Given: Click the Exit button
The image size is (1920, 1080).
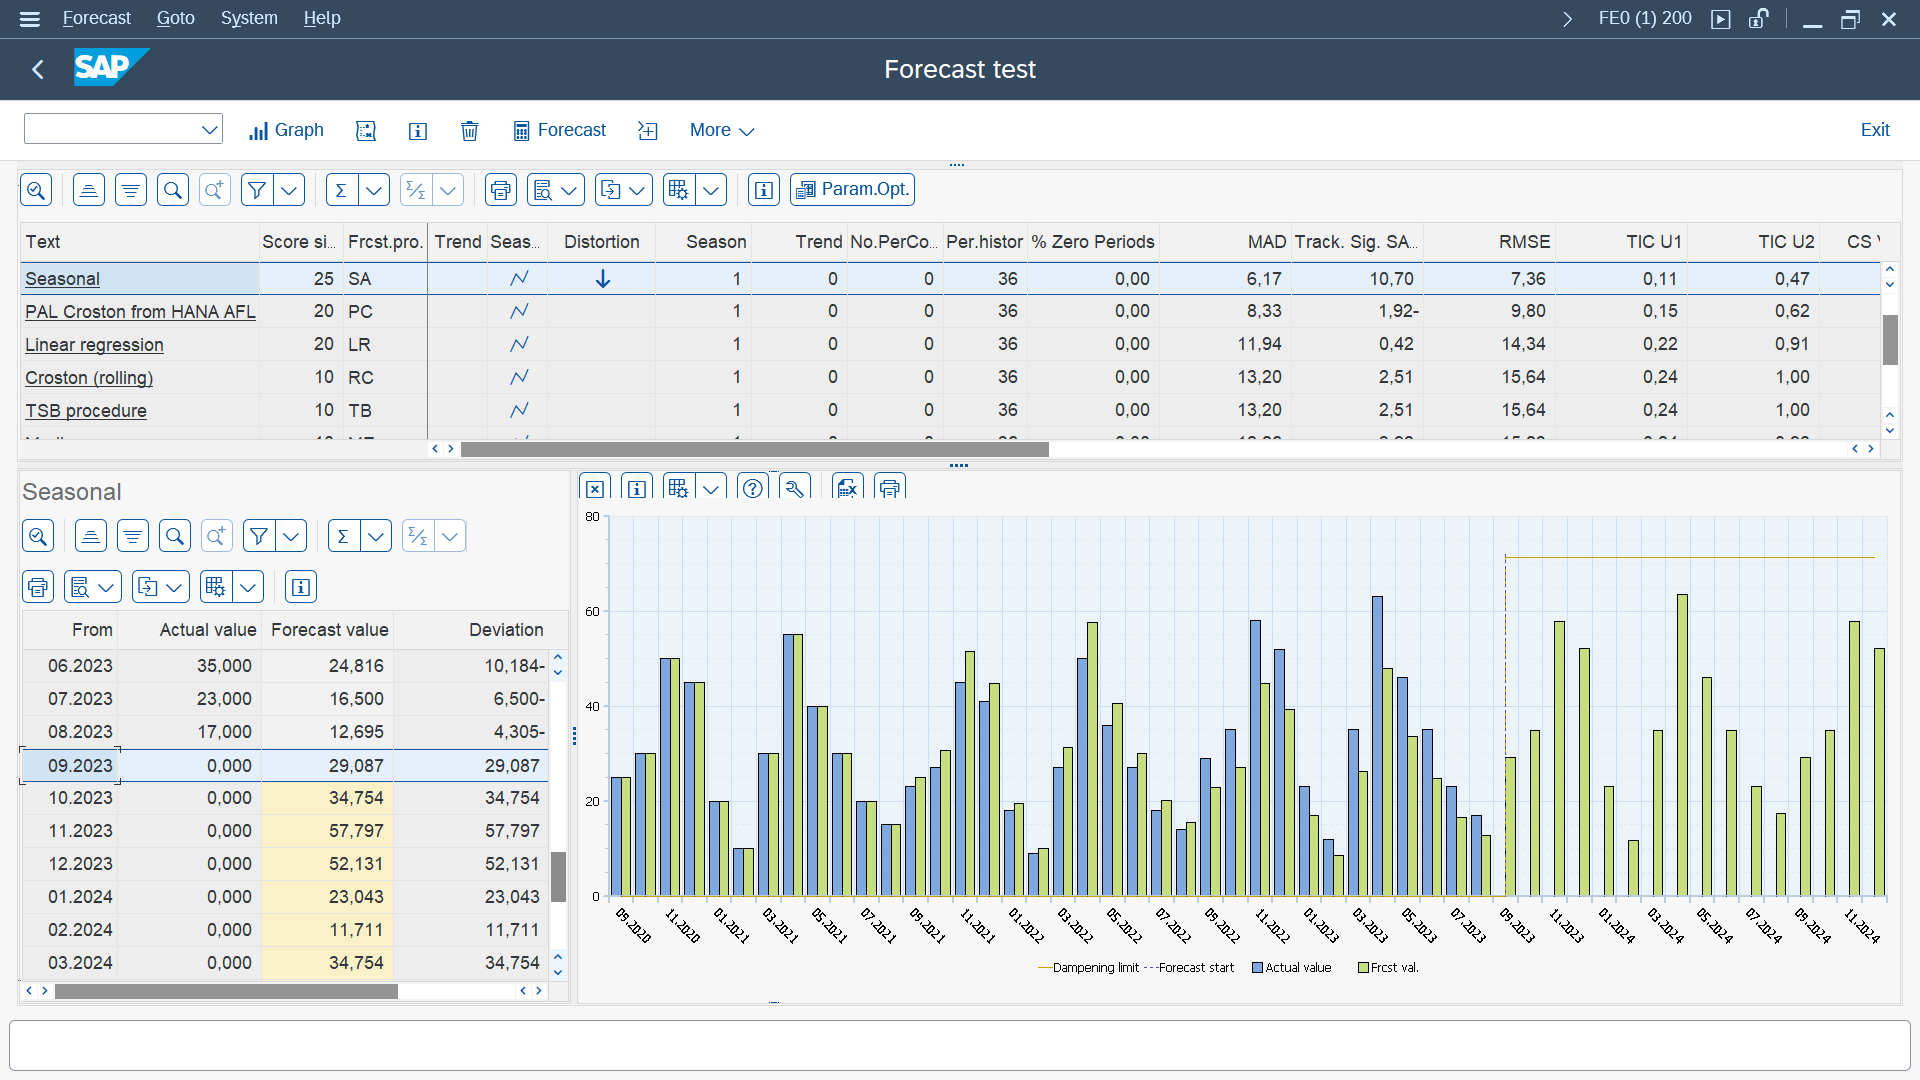Looking at the screenshot, I should 1875,130.
